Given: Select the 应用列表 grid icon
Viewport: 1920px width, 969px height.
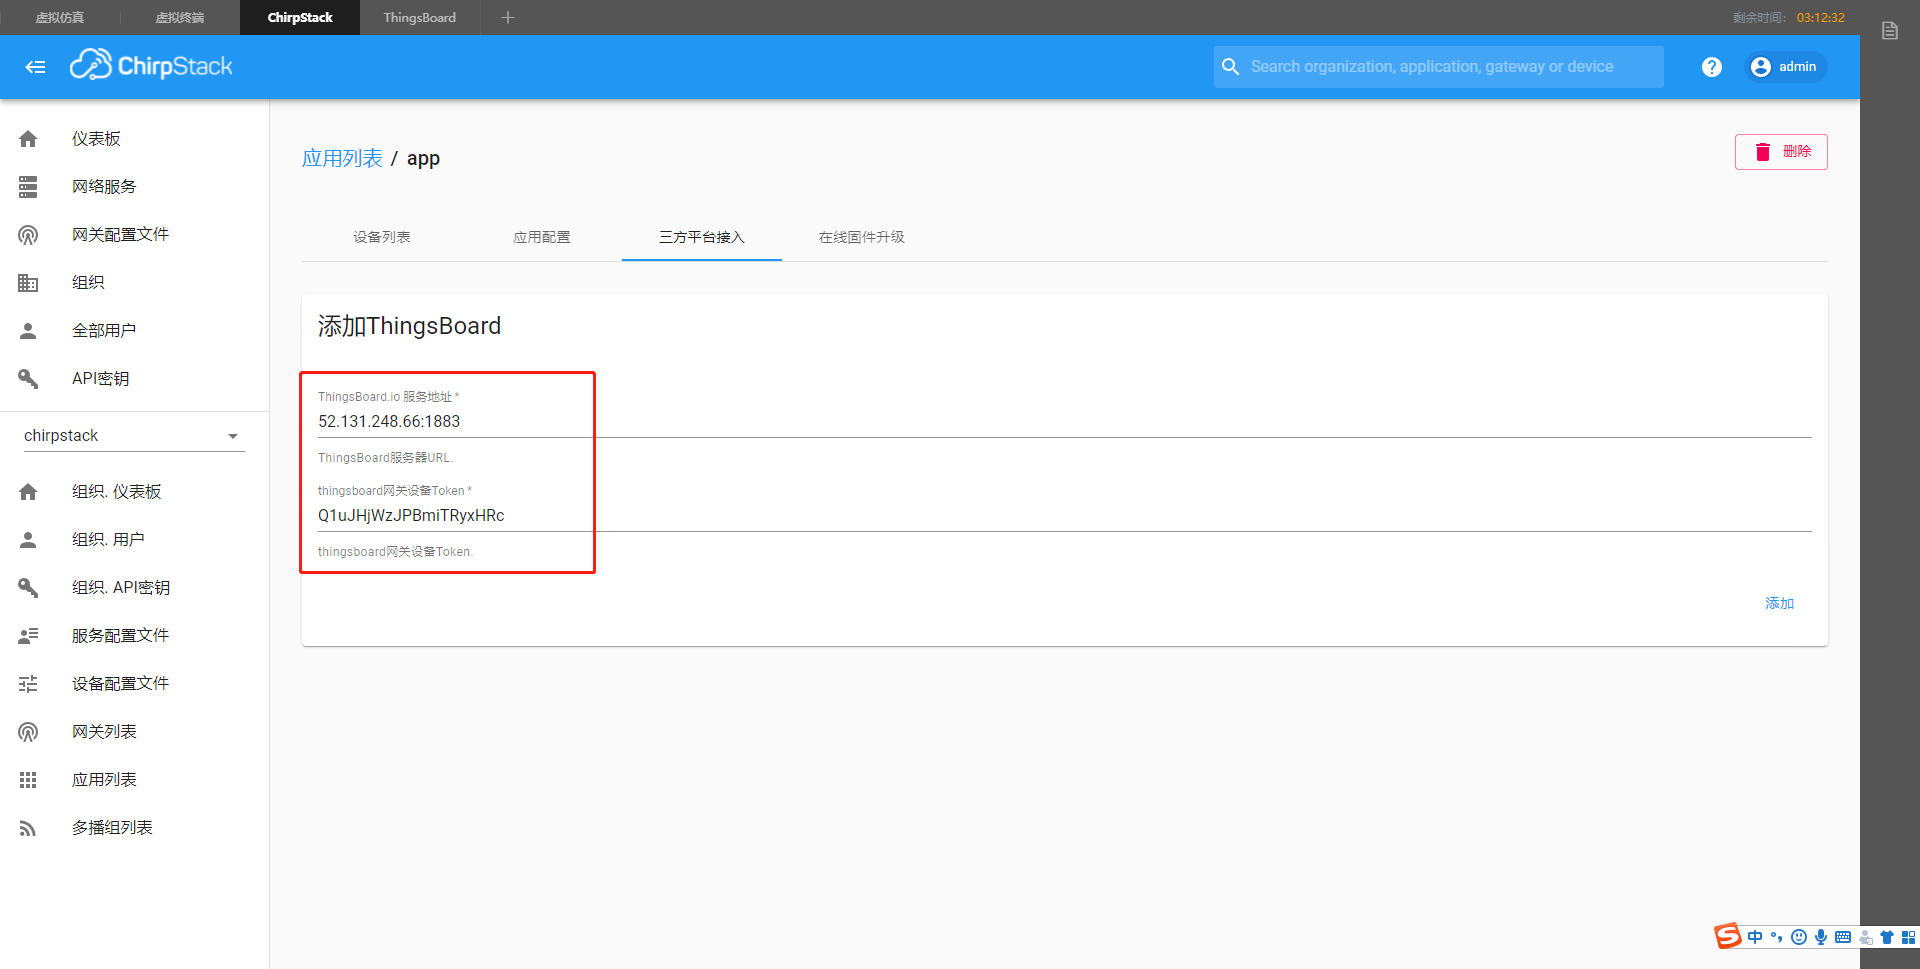Looking at the screenshot, I should 27,779.
